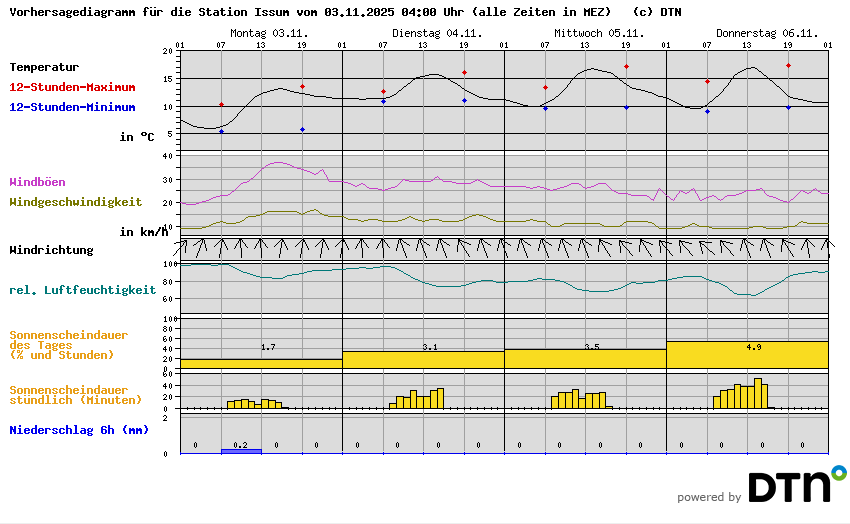Click the Niederschlag 6h (mm) label
Image resolution: width=850 pixels, height=524 pixels.
(78, 430)
